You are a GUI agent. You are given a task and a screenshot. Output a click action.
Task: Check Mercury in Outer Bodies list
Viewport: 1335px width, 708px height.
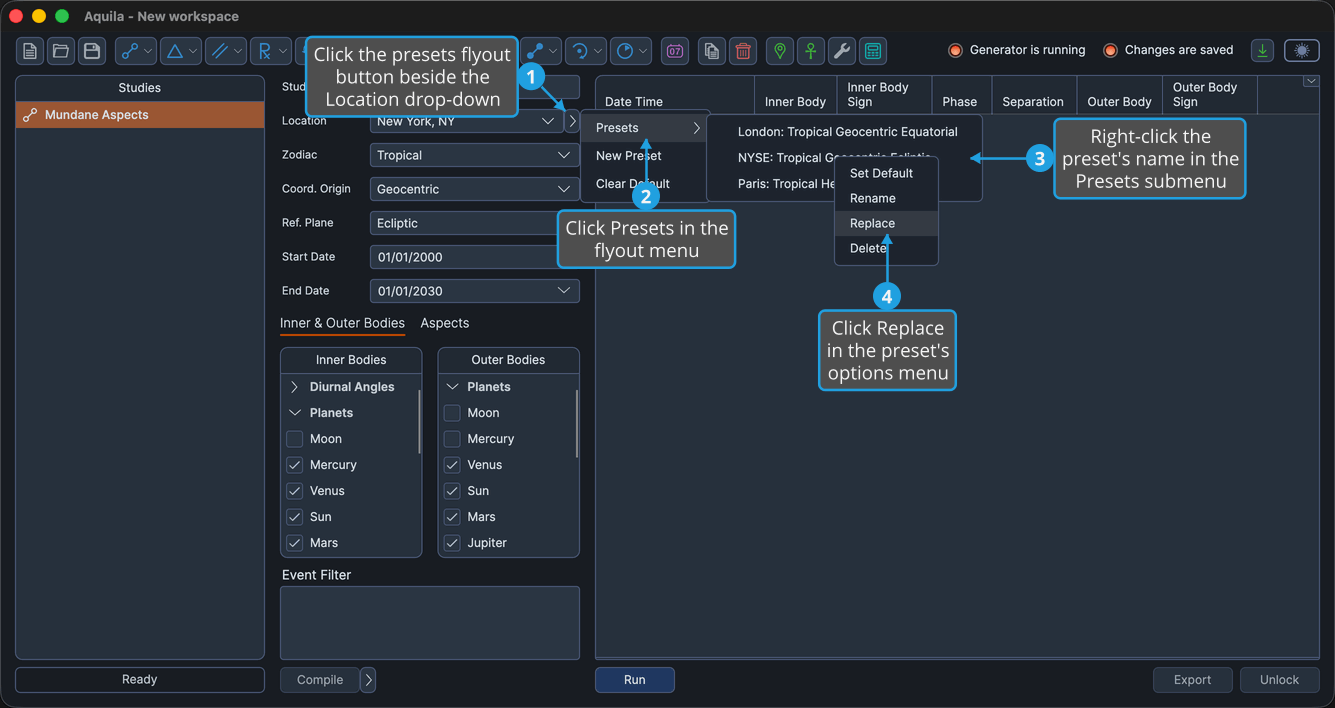(x=452, y=439)
